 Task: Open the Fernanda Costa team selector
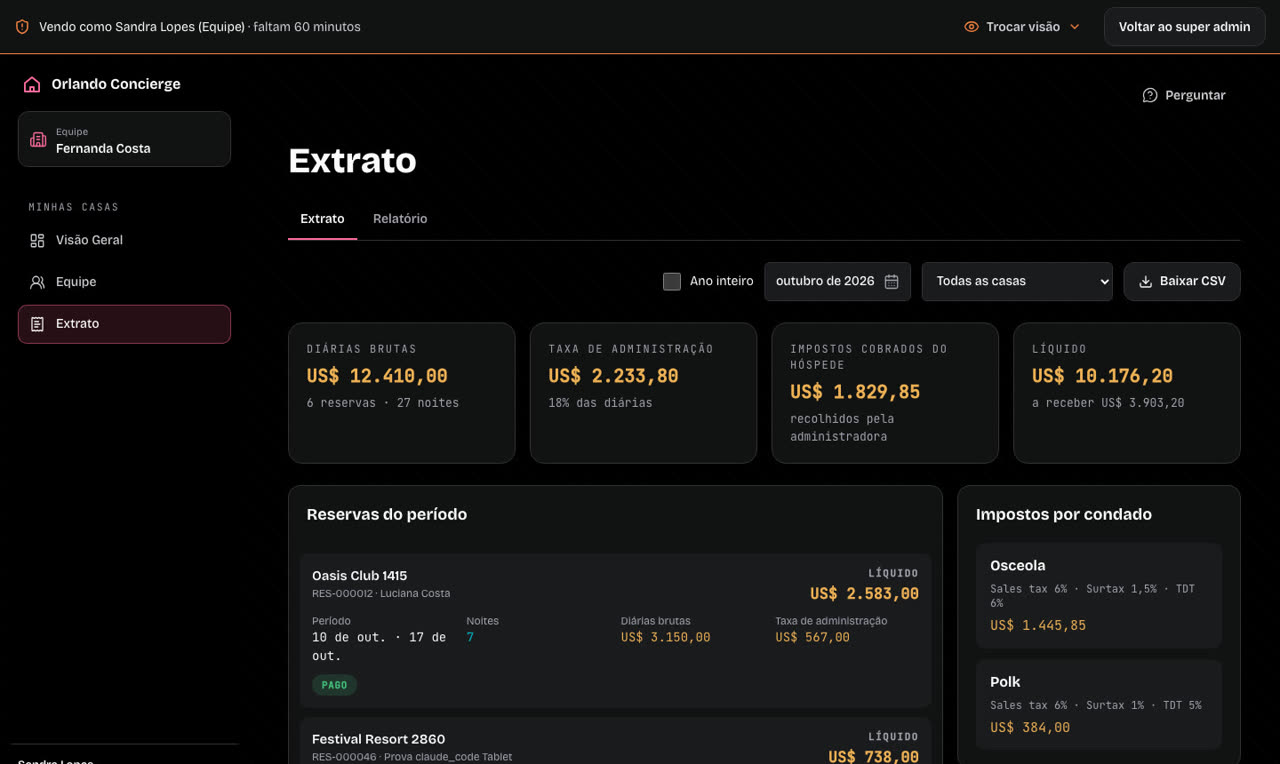click(124, 139)
